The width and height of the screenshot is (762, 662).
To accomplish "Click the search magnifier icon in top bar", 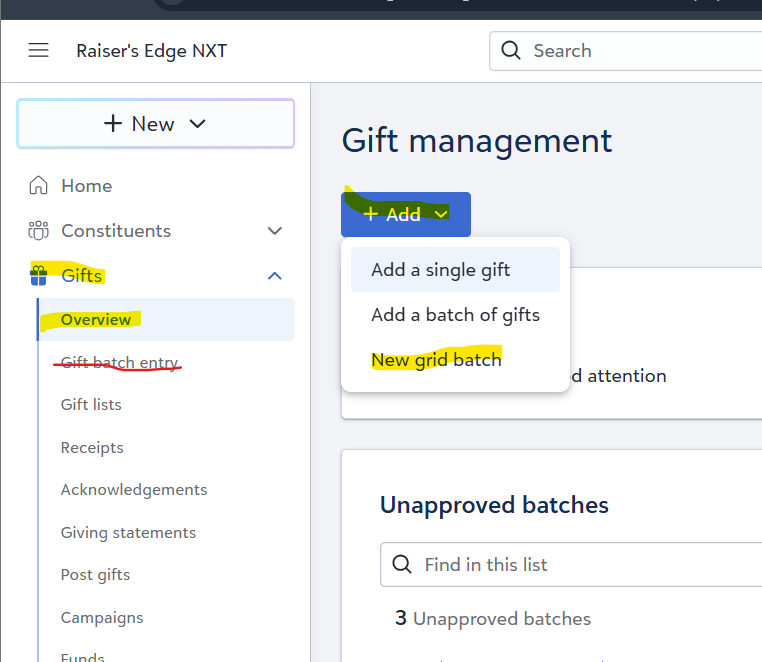I will pyautogui.click(x=511, y=50).
